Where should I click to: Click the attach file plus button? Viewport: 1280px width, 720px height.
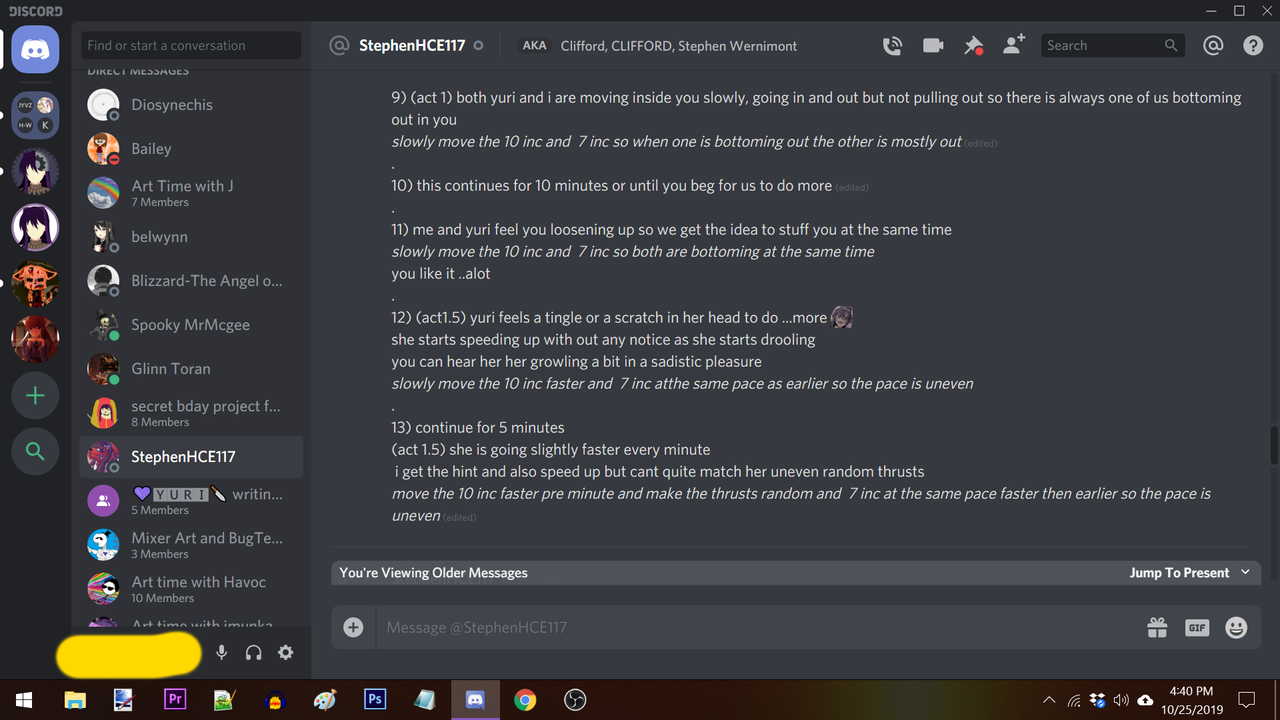coord(353,627)
